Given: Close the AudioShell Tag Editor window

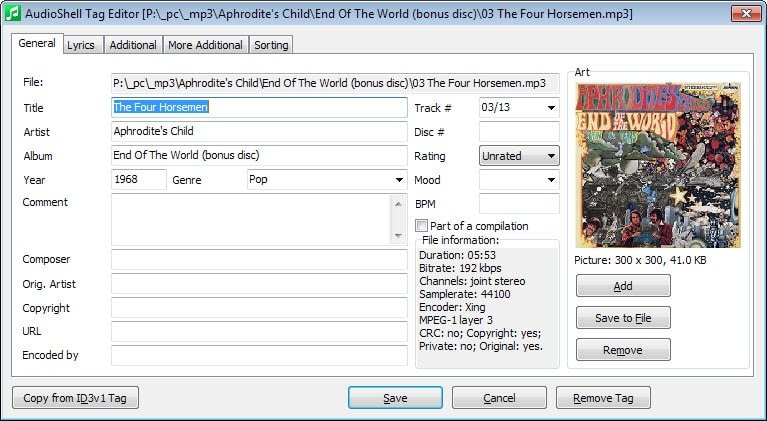Looking at the screenshot, I should point(746,13).
